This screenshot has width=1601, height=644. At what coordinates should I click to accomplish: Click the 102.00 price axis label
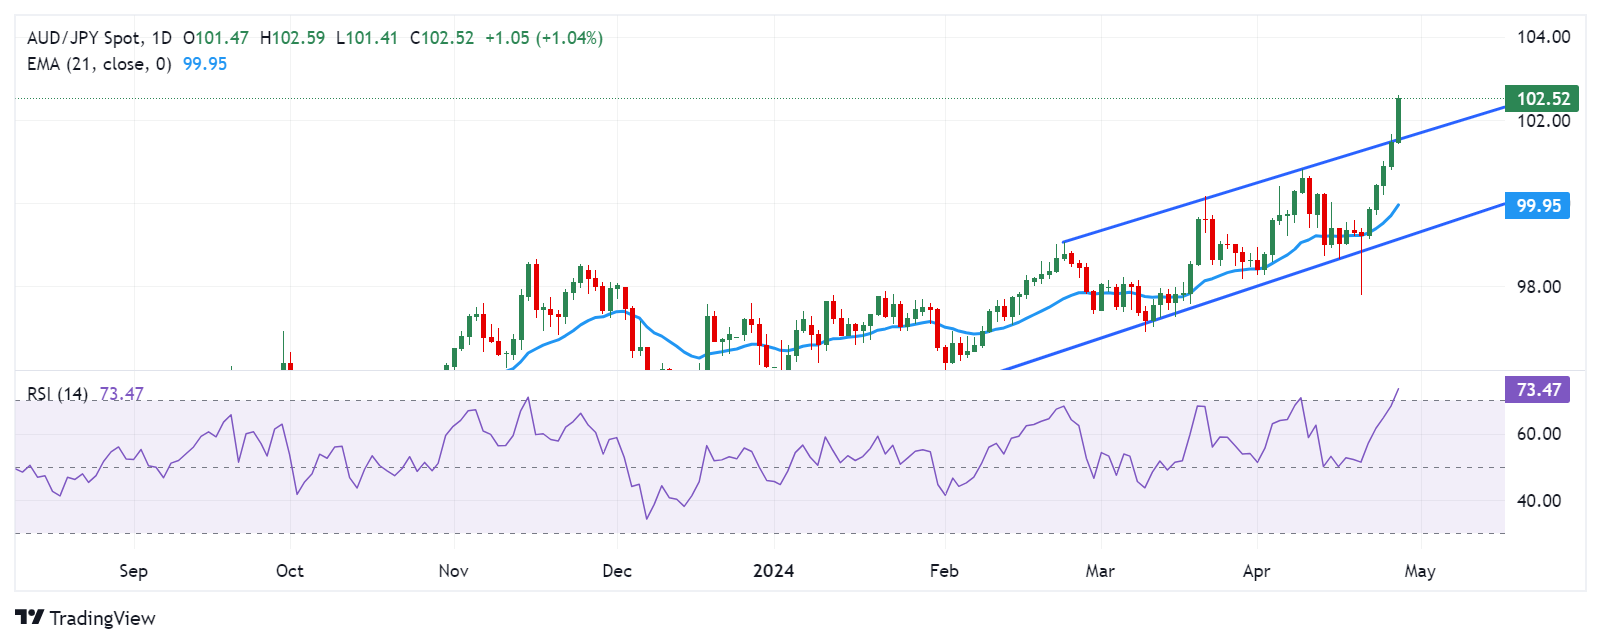(x=1543, y=121)
